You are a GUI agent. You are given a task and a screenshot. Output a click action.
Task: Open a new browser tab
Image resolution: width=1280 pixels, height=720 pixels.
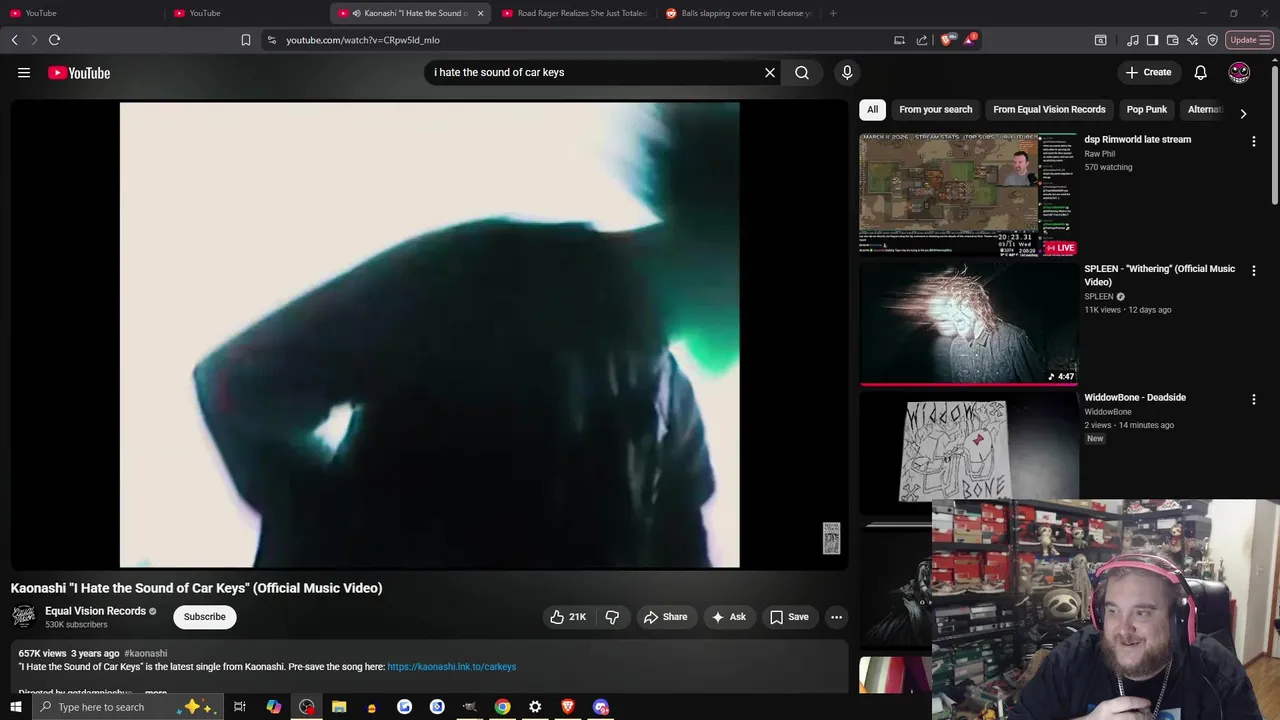coord(833,13)
